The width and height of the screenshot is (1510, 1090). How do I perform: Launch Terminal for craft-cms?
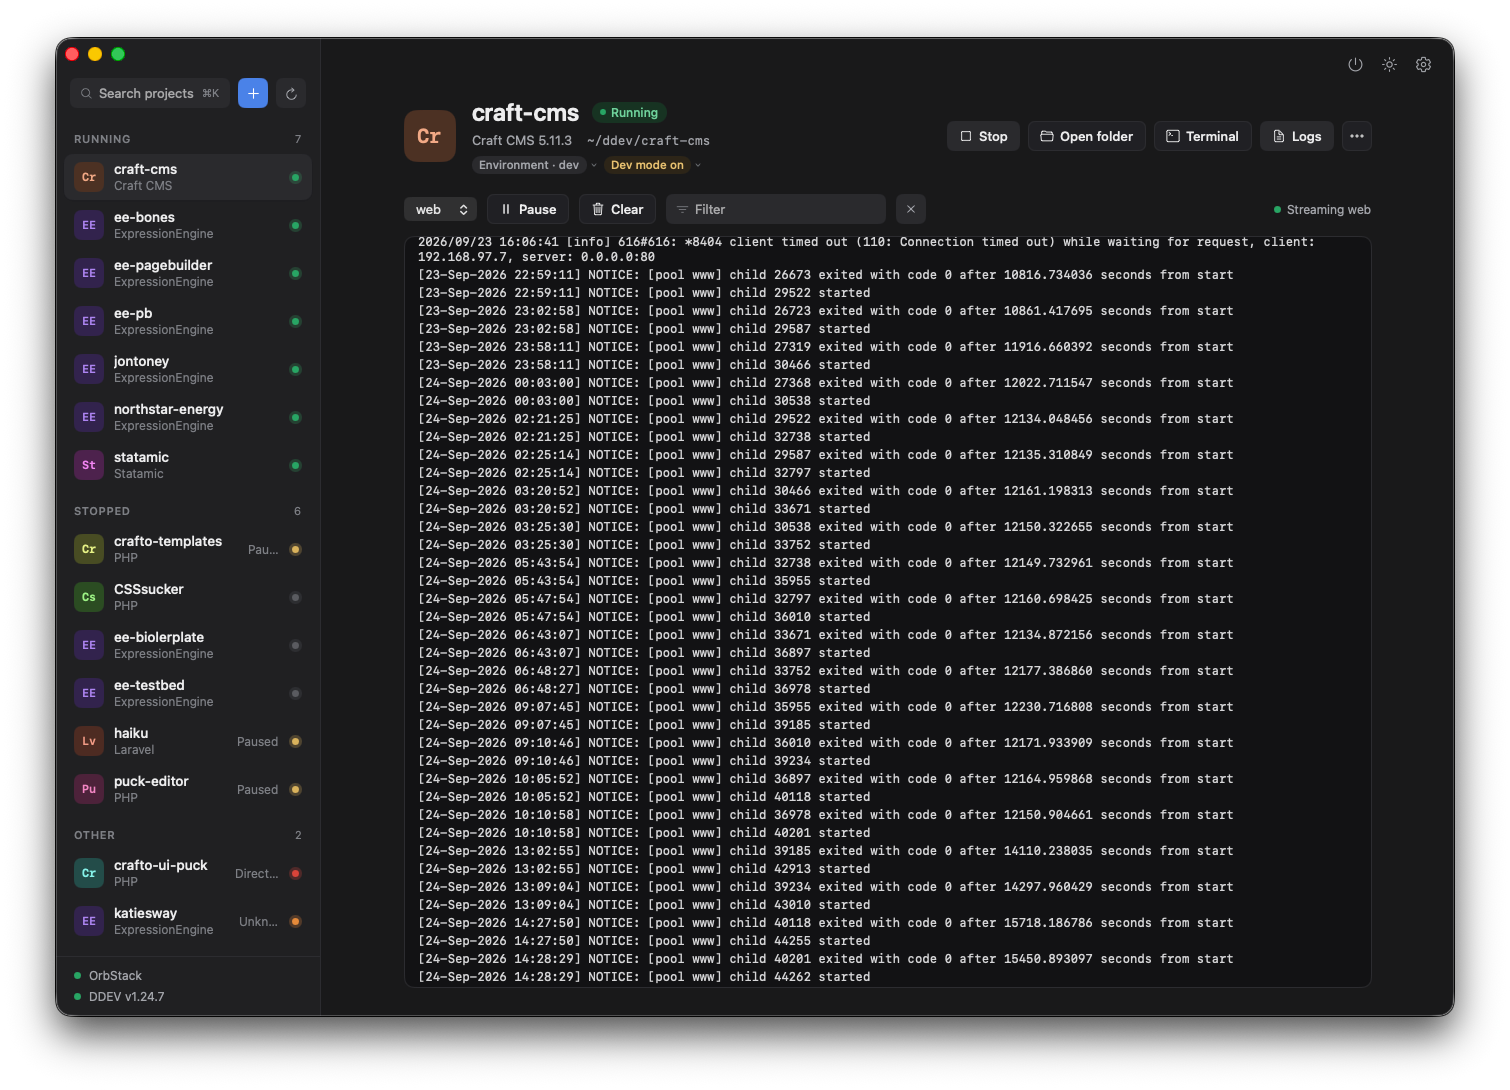[x=1203, y=136]
